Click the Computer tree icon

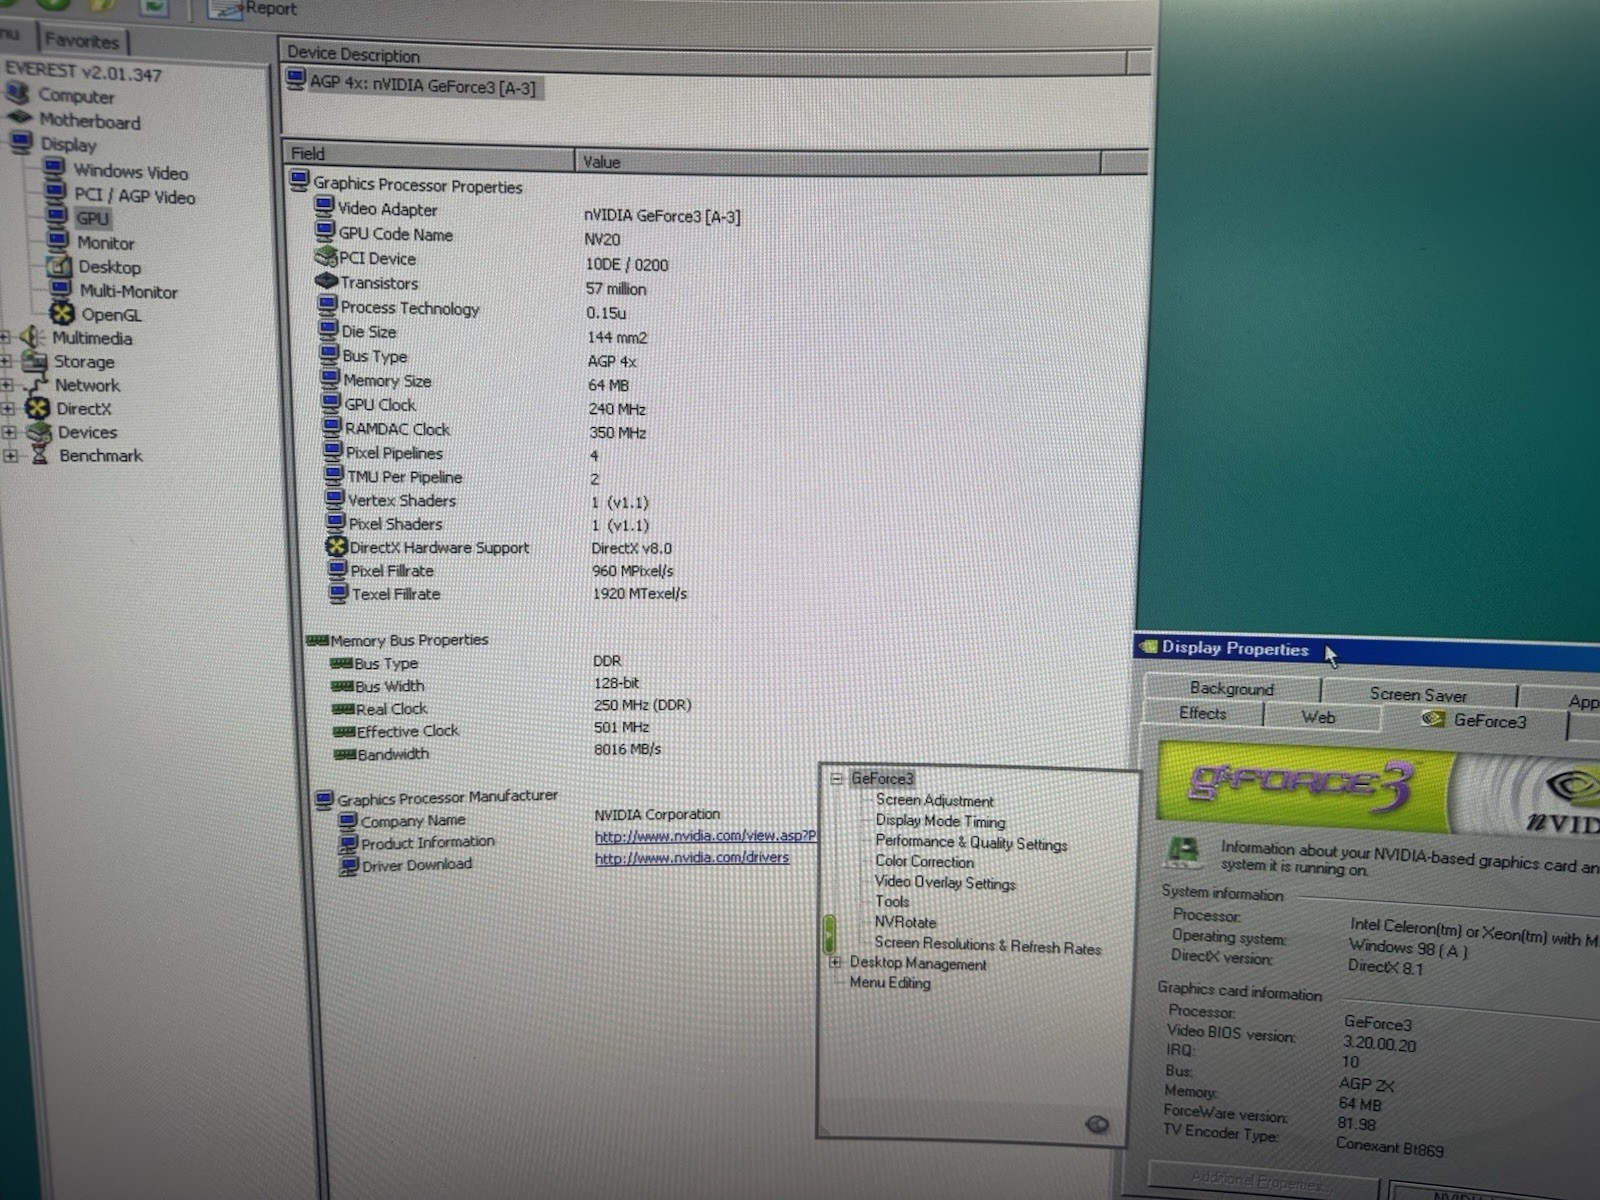[17, 94]
